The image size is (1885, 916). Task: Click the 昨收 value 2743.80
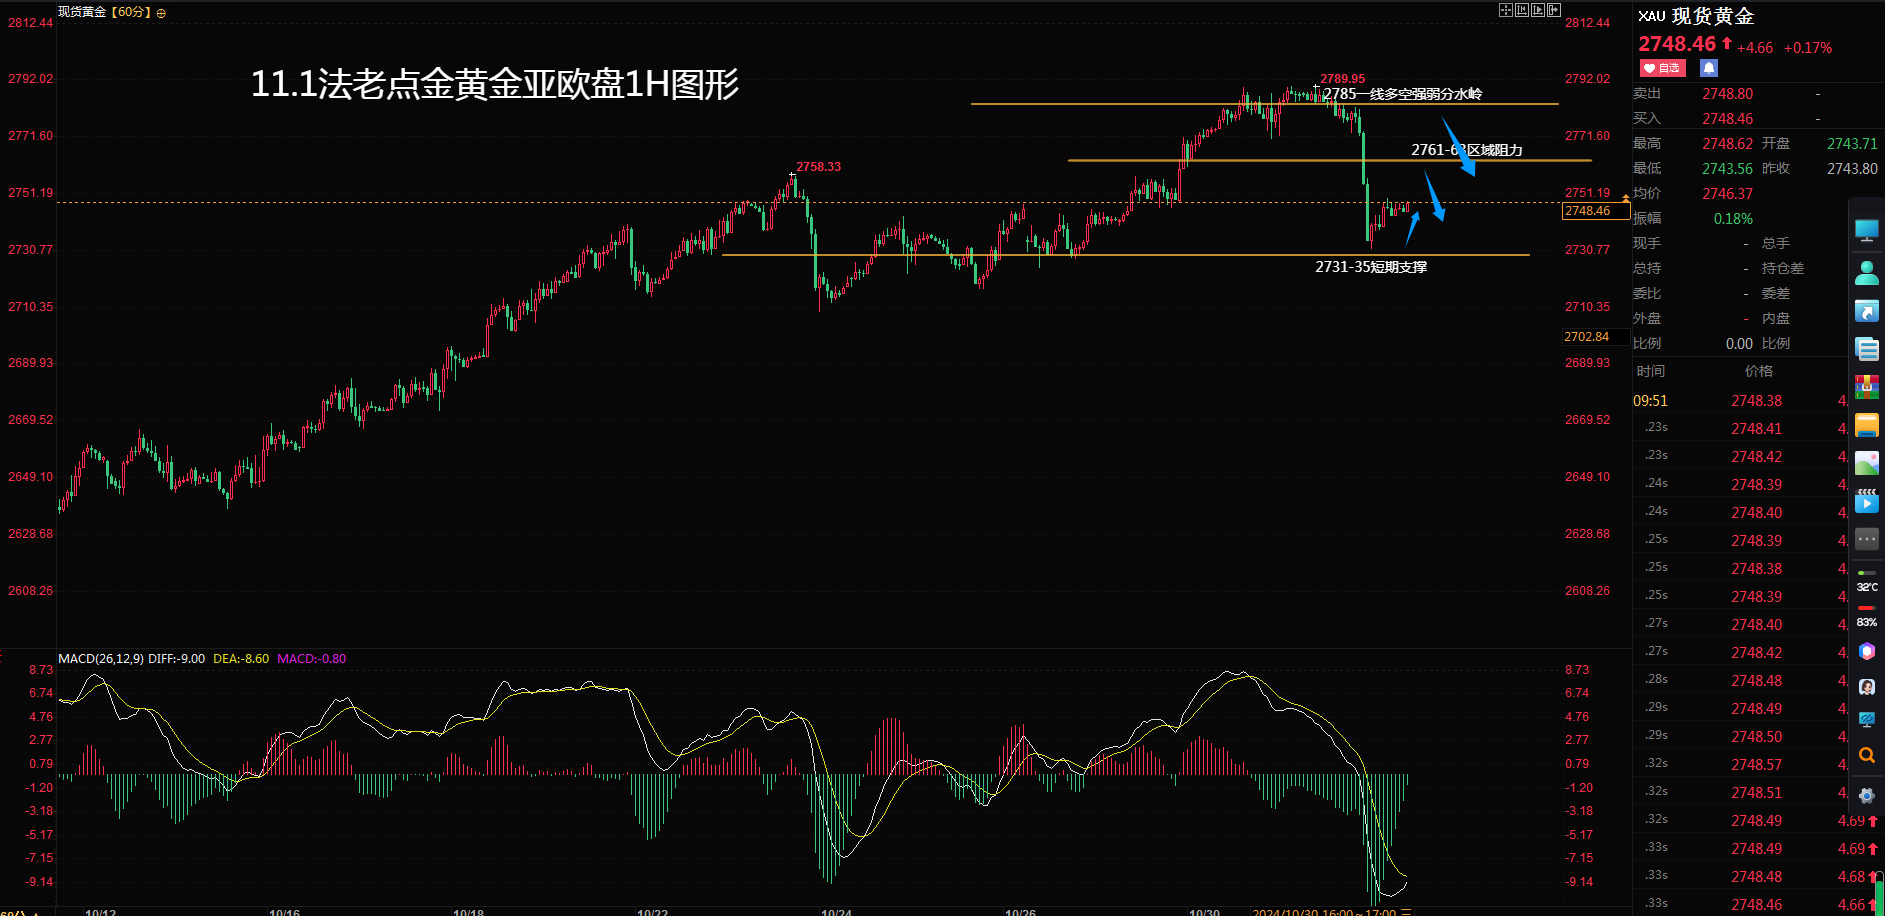[x=1852, y=169]
